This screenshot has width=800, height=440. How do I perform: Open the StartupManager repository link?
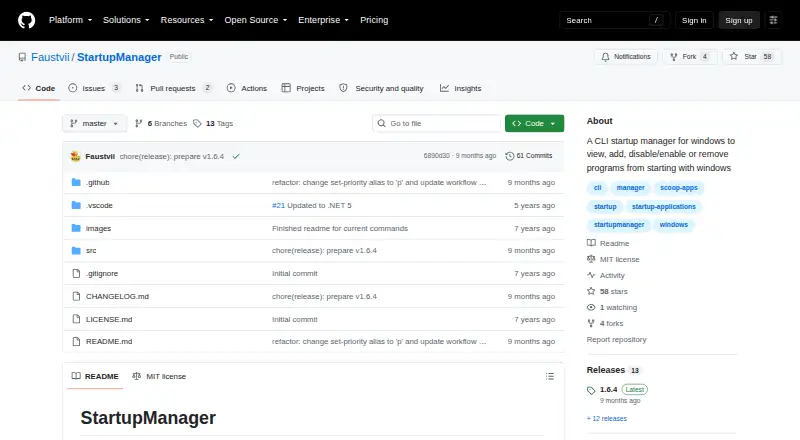[x=119, y=57]
